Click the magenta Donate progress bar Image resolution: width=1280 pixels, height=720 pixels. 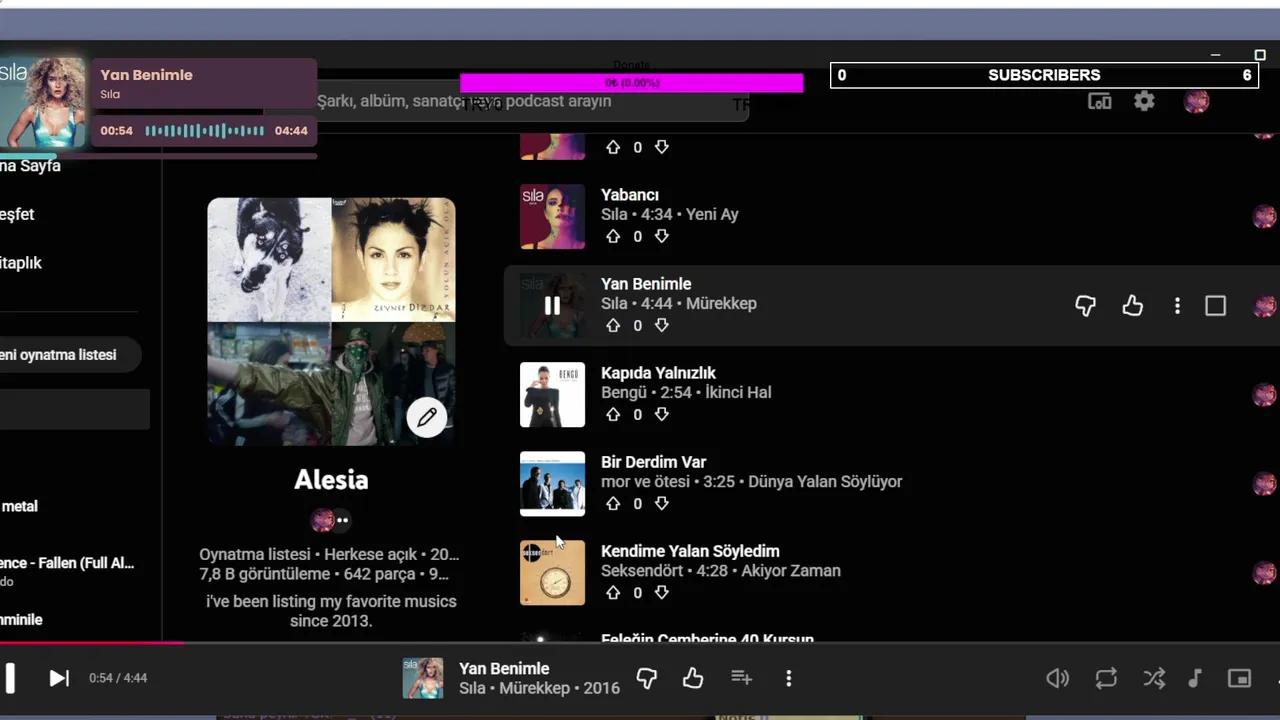pos(631,83)
